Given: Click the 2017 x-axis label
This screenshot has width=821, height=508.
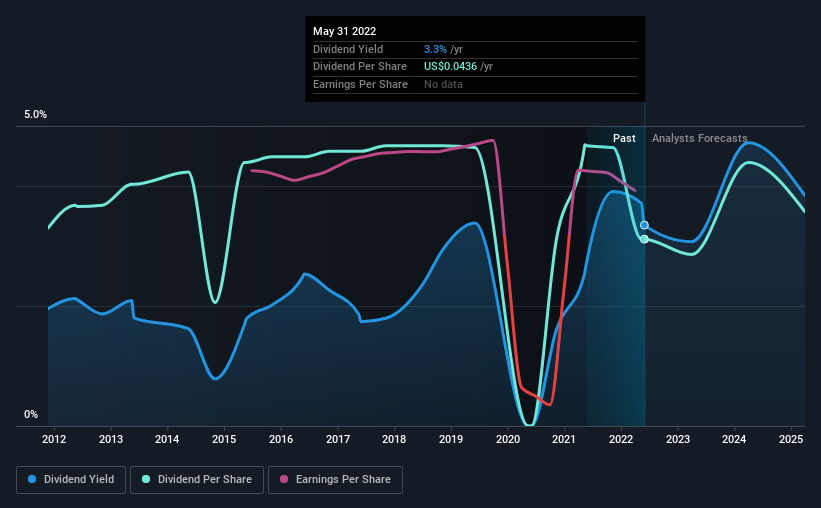Looking at the screenshot, I should (338, 439).
